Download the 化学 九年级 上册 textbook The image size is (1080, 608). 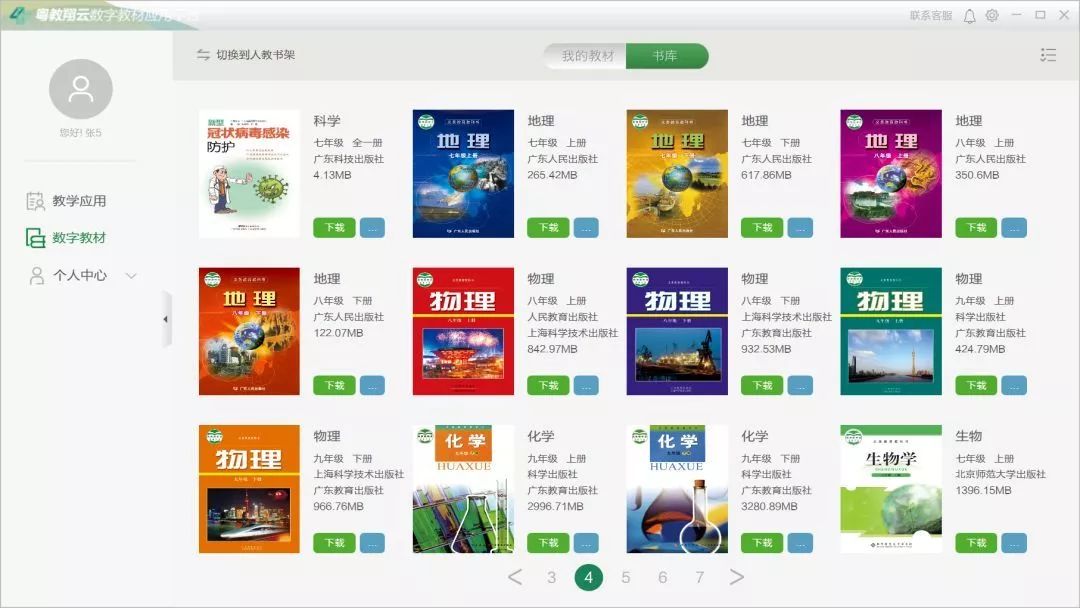tap(546, 543)
